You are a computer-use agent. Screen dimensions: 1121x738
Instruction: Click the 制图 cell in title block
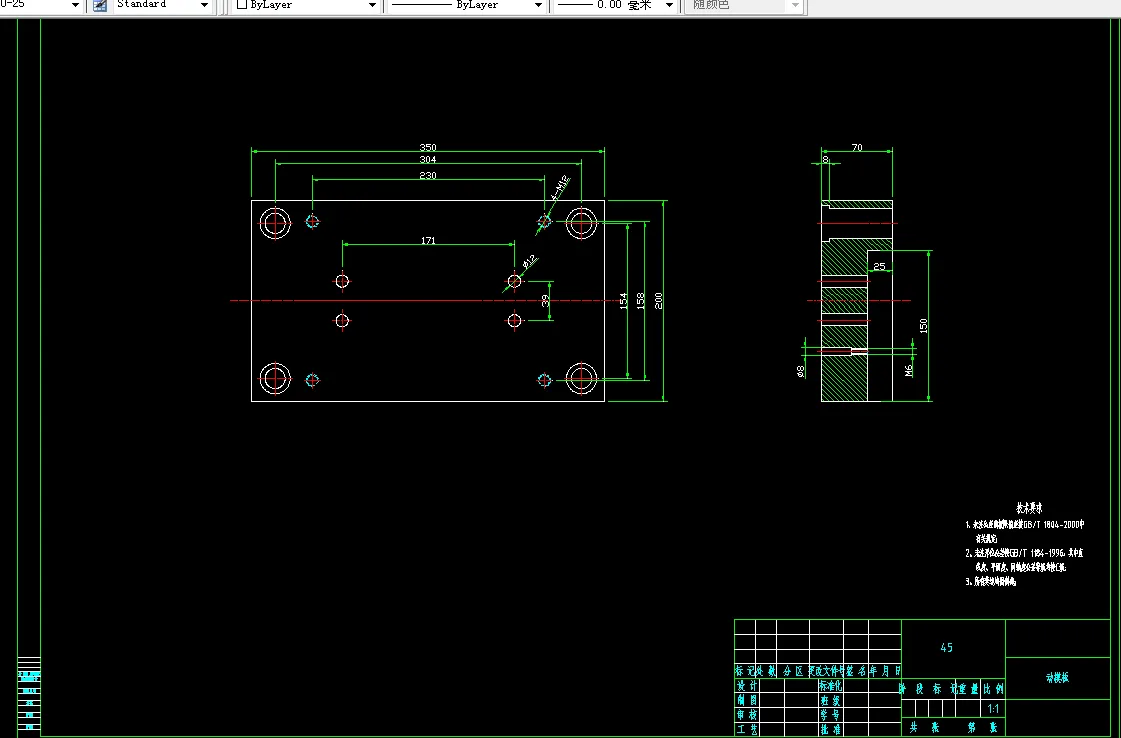click(747, 700)
